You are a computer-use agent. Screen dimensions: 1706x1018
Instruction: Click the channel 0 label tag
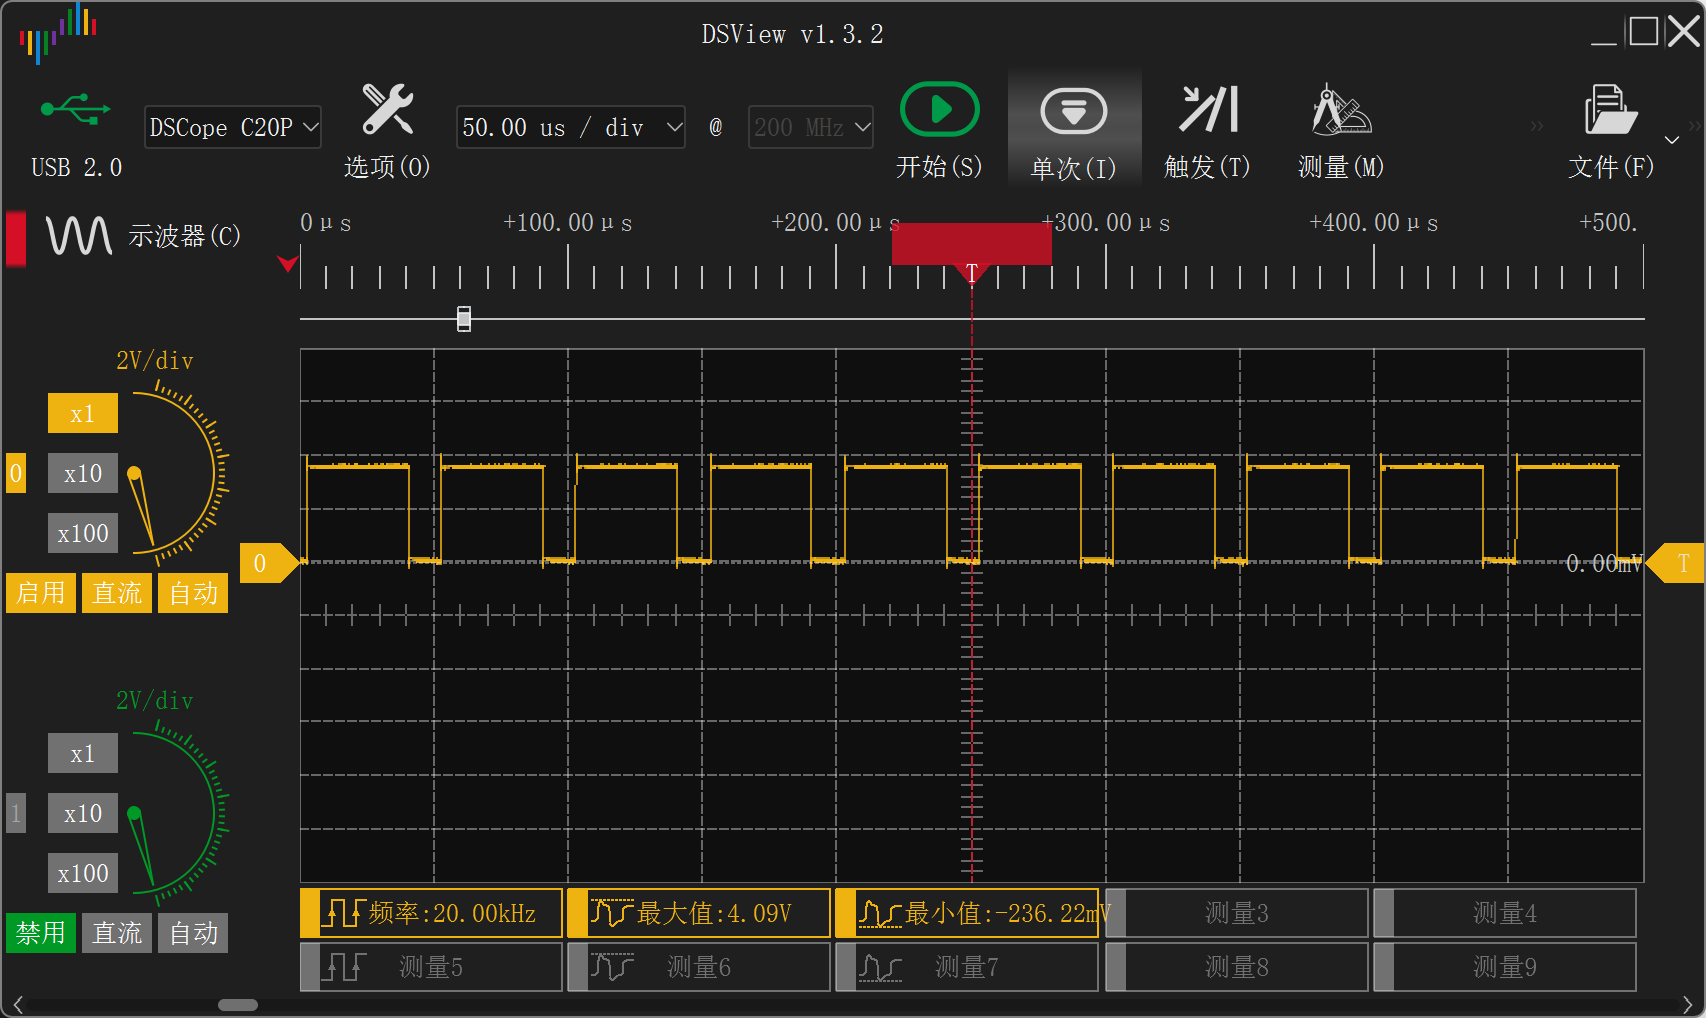tap(16, 473)
